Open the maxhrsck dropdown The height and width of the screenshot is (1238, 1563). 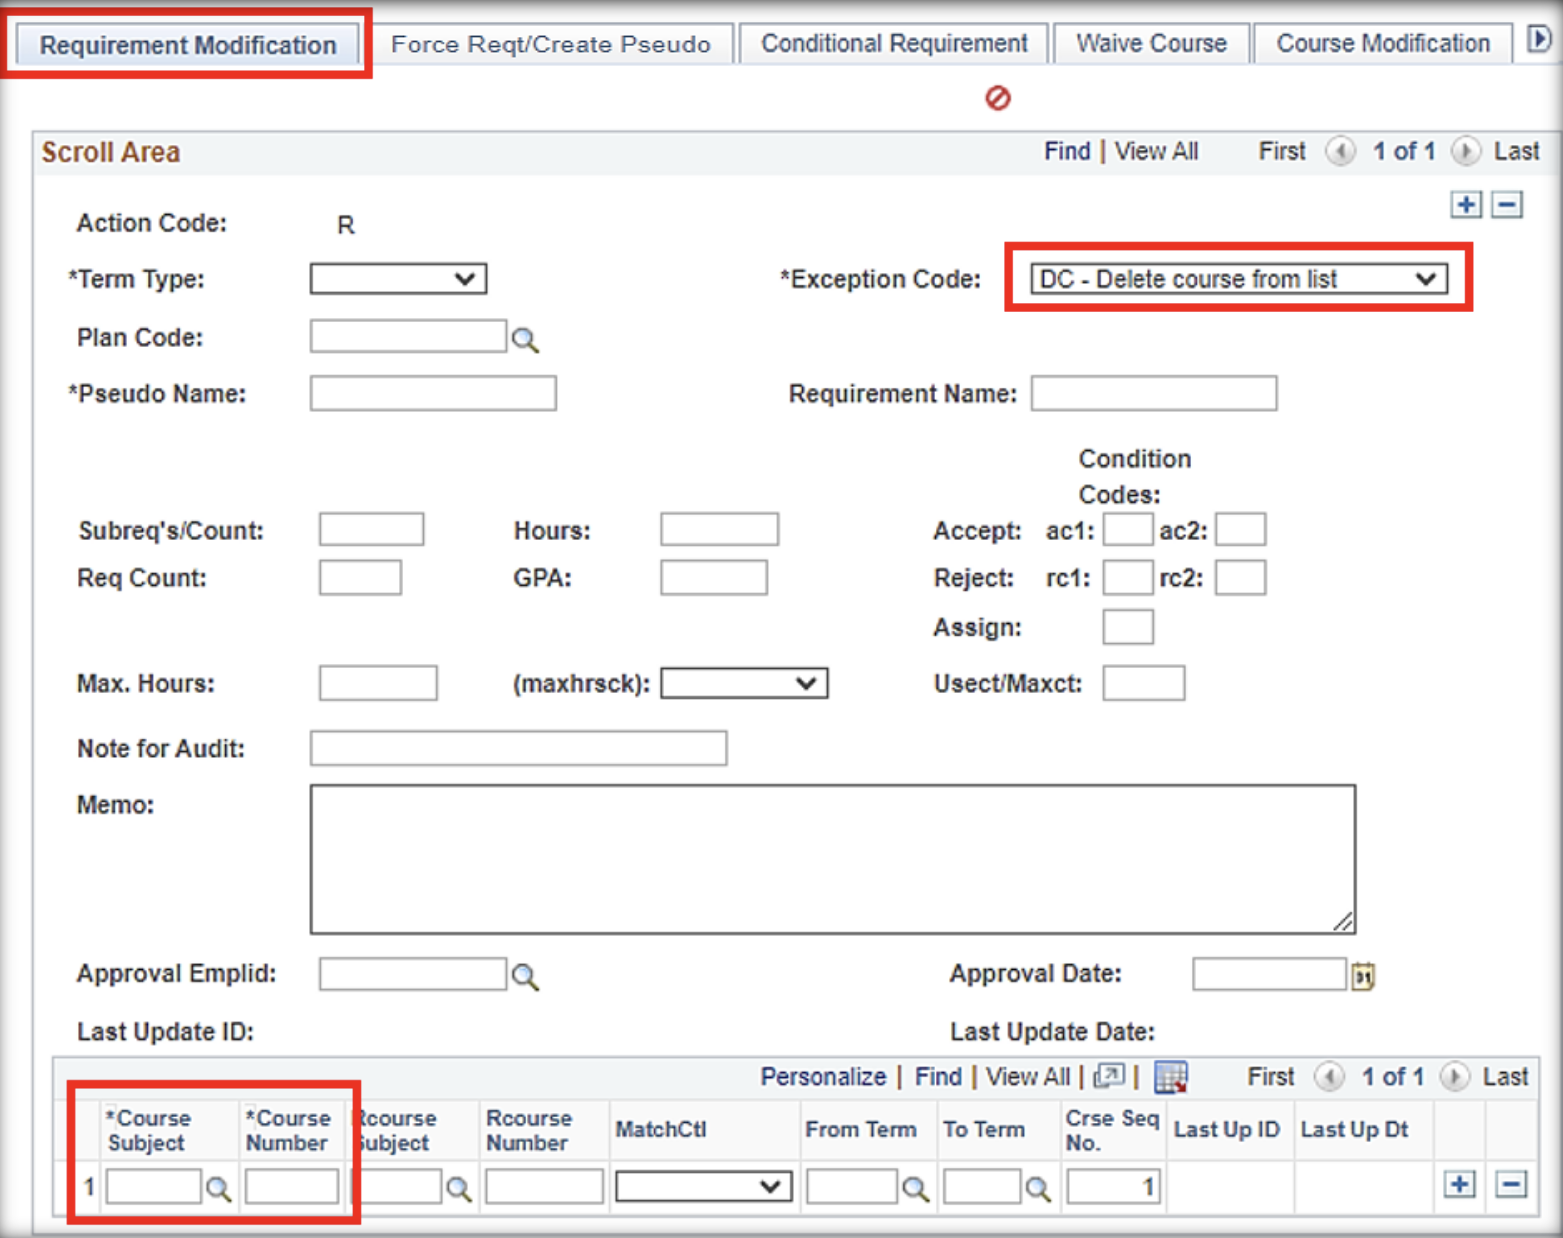click(x=744, y=684)
